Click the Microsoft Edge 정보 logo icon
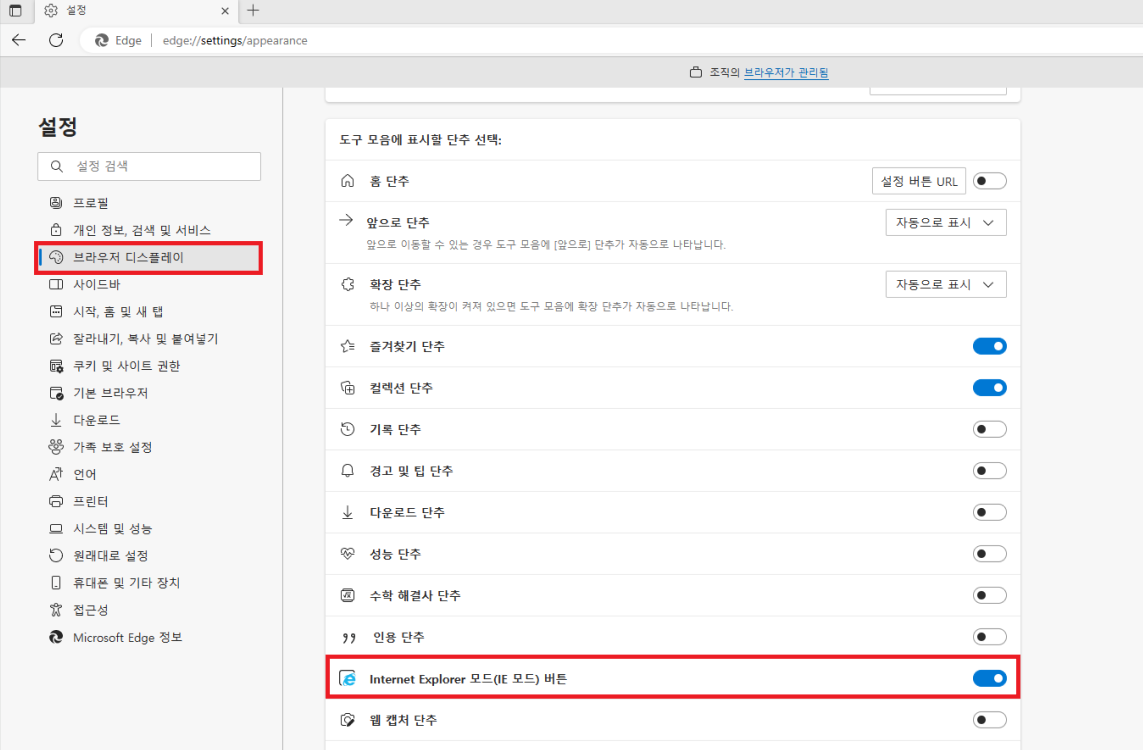The width and height of the screenshot is (1143, 750). 56,637
